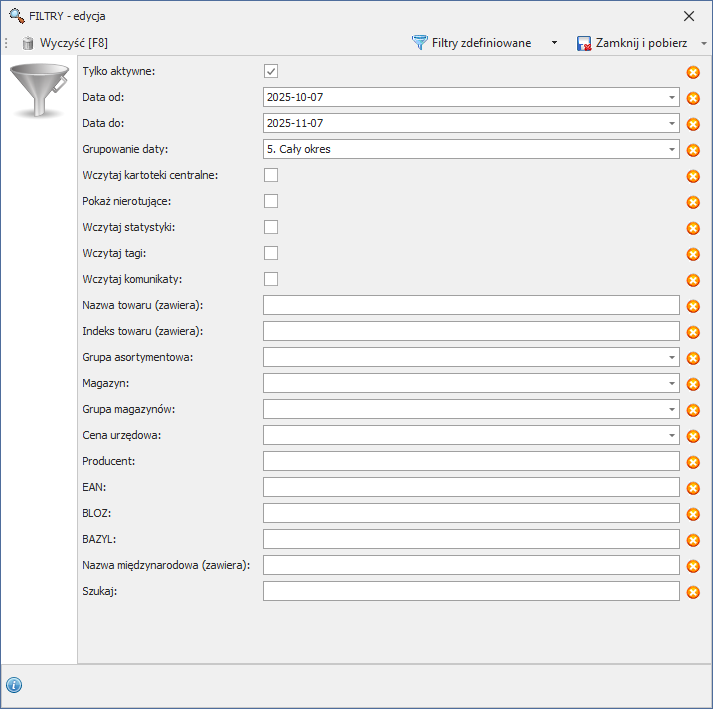Click the orange clear icon next to 'Grupowanie daty'
The height and width of the screenshot is (709, 713).
click(693, 150)
